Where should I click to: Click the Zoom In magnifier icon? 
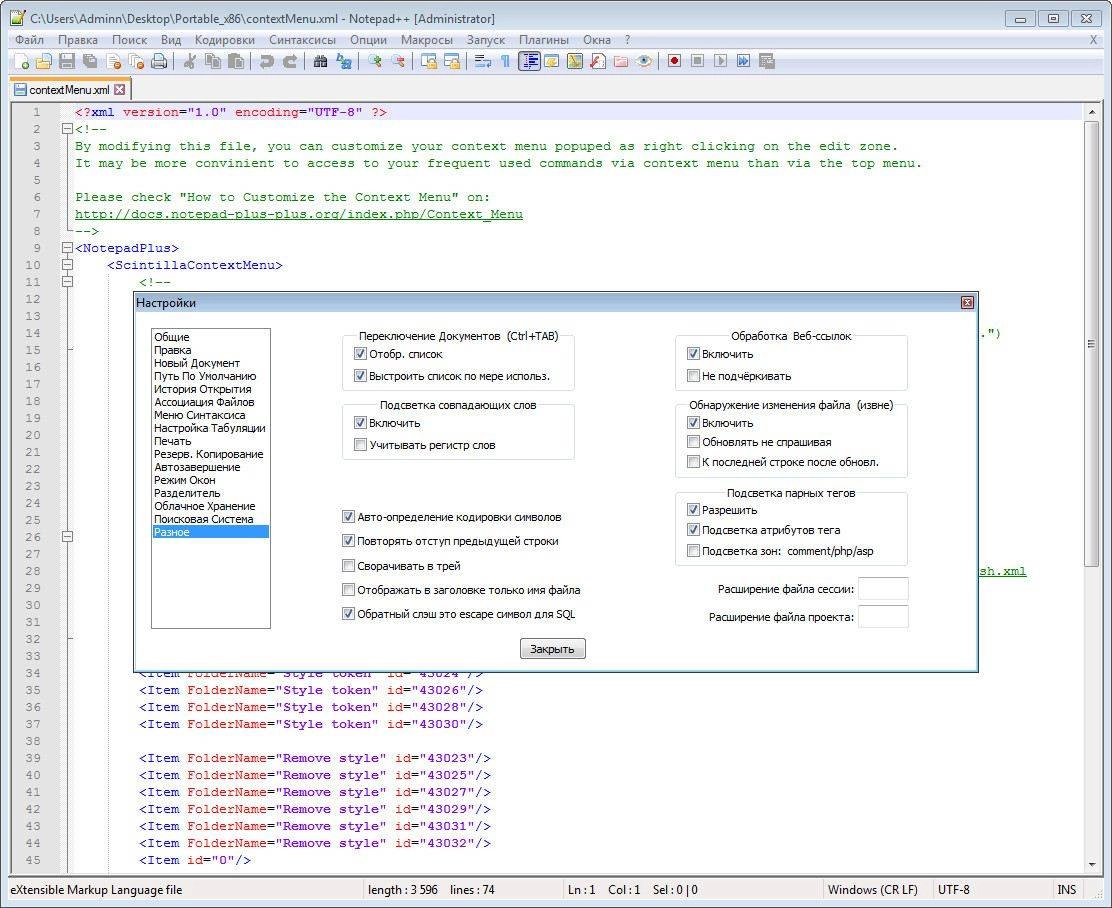pyautogui.click(x=374, y=62)
